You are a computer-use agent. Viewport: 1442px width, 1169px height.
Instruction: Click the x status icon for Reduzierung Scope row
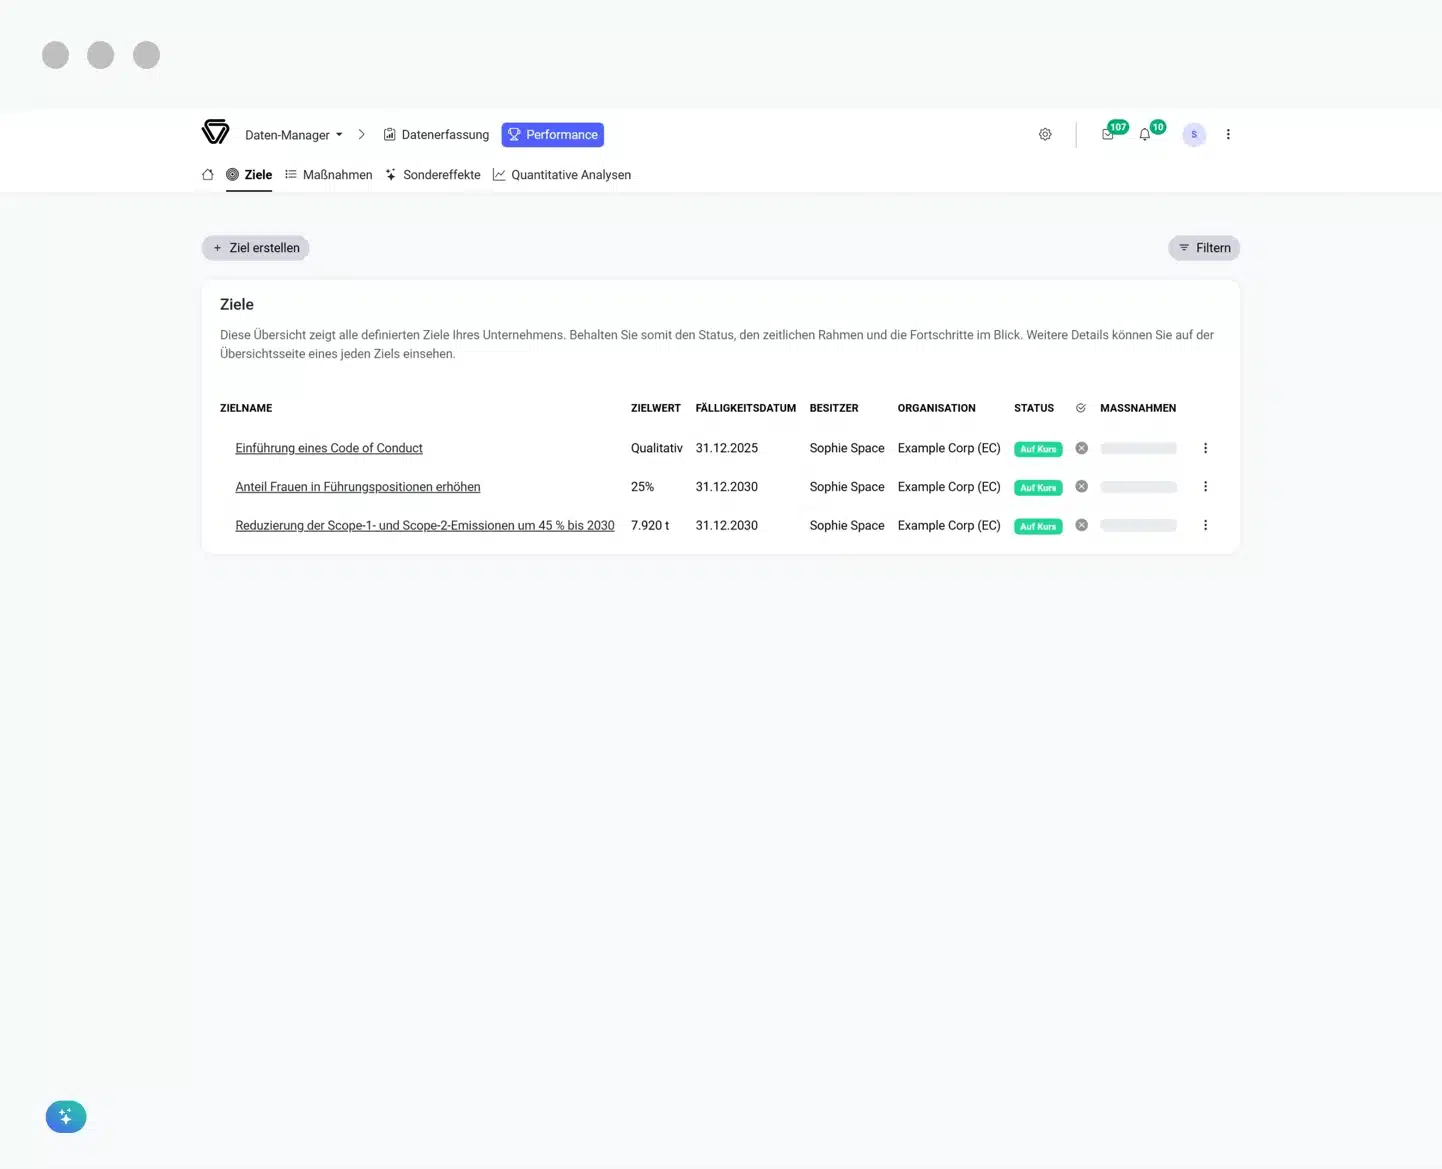(1081, 525)
